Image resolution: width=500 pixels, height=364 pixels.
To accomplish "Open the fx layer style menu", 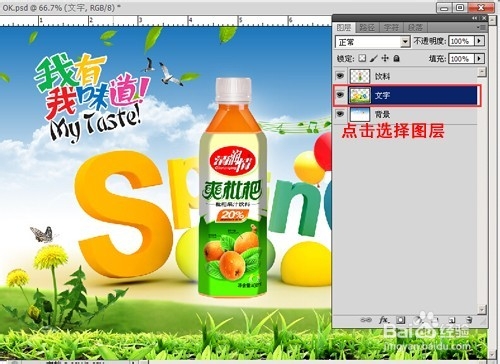I will click(384, 320).
